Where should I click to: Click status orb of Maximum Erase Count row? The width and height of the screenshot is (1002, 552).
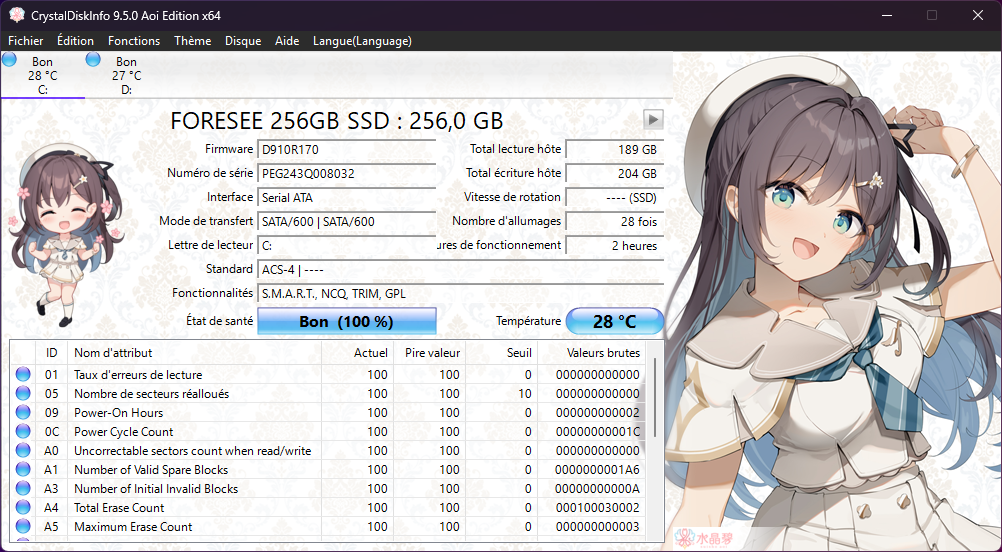(x=23, y=526)
